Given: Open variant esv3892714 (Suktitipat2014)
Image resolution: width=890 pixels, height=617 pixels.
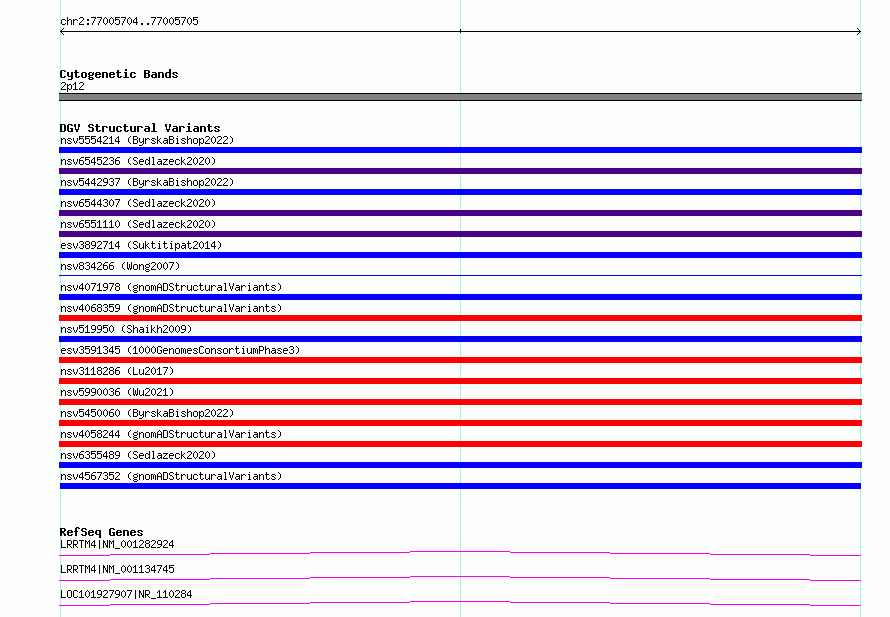Looking at the screenshot, I should coord(141,245).
